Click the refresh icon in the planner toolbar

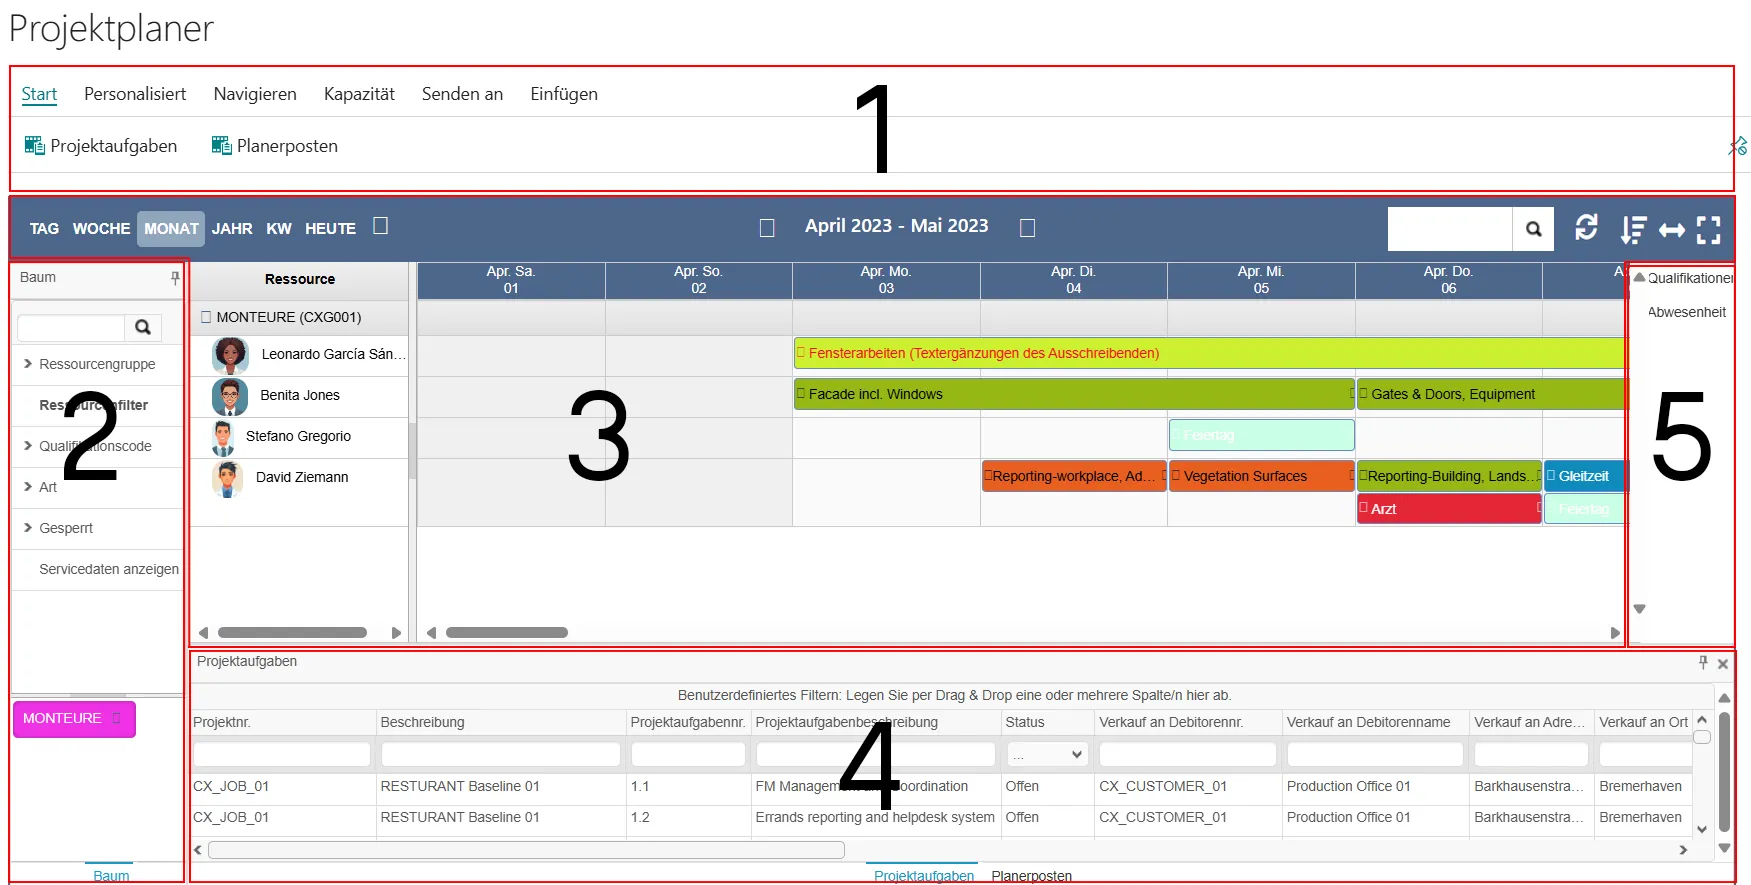click(1585, 228)
